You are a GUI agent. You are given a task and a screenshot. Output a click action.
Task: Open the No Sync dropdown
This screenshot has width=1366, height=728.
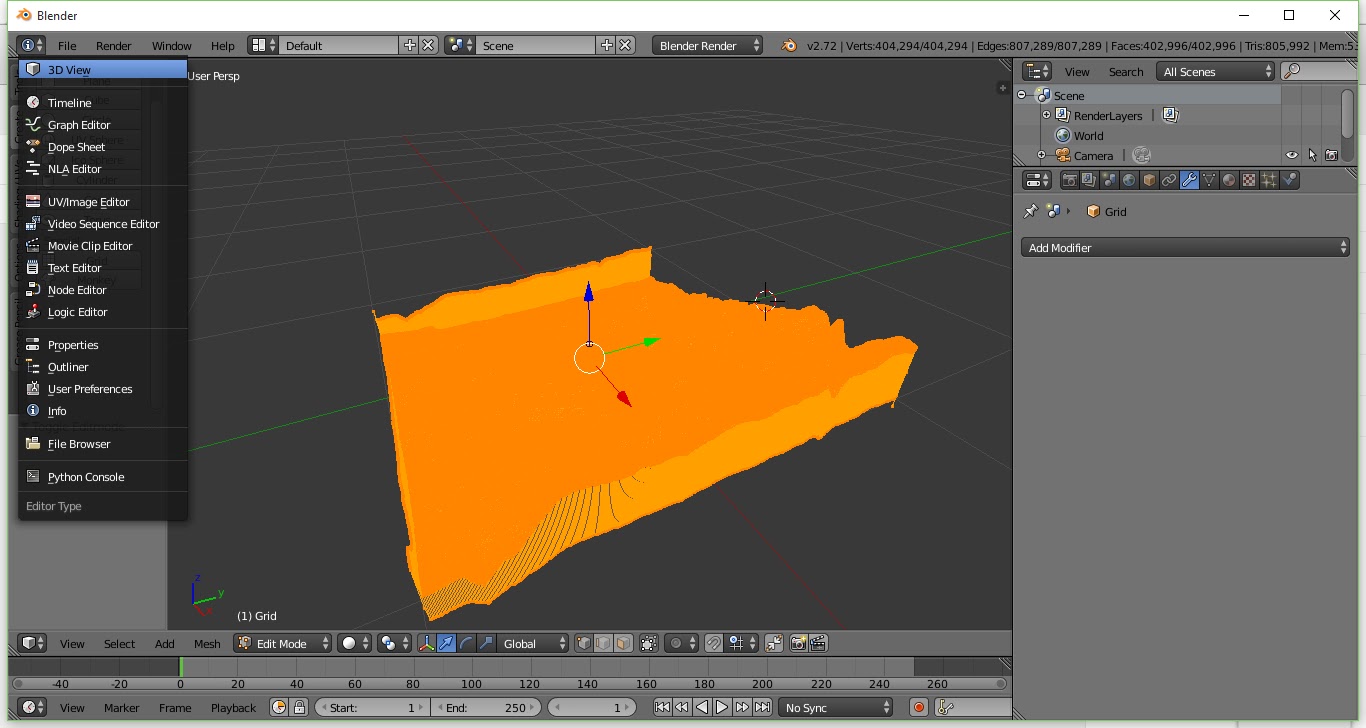coord(836,707)
